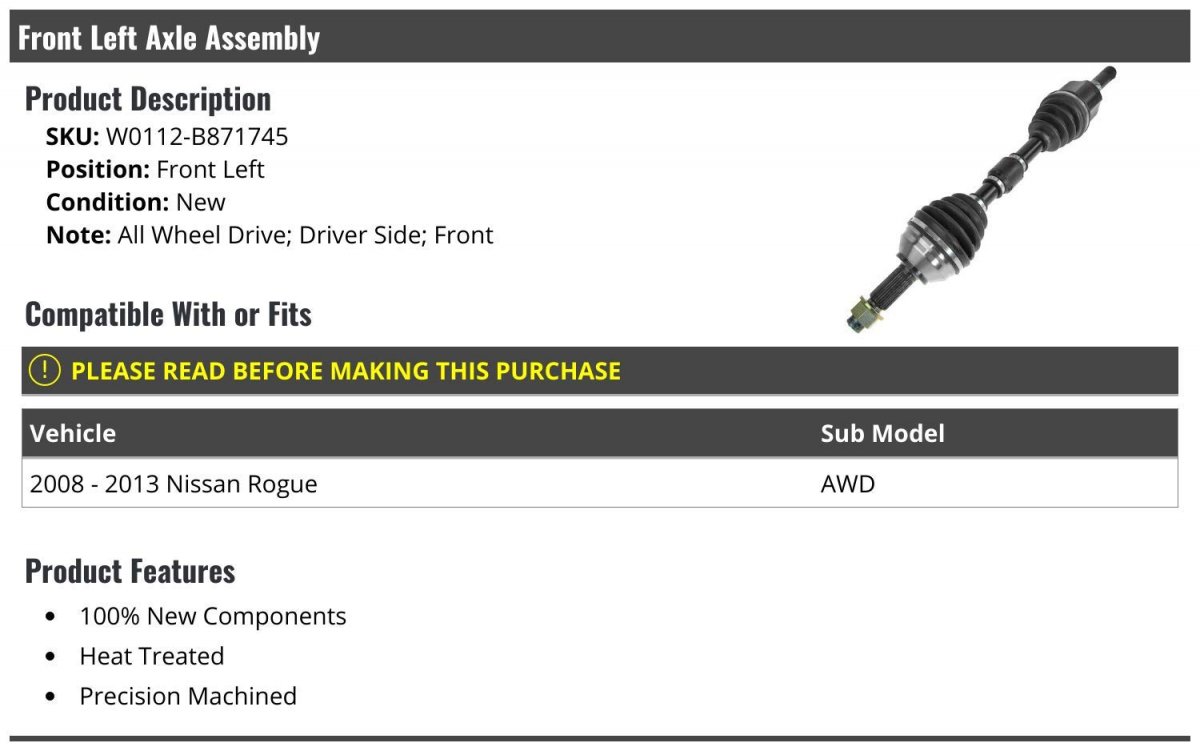Click the Product Description heading
This screenshot has height=751, width=1200.
[x=148, y=99]
